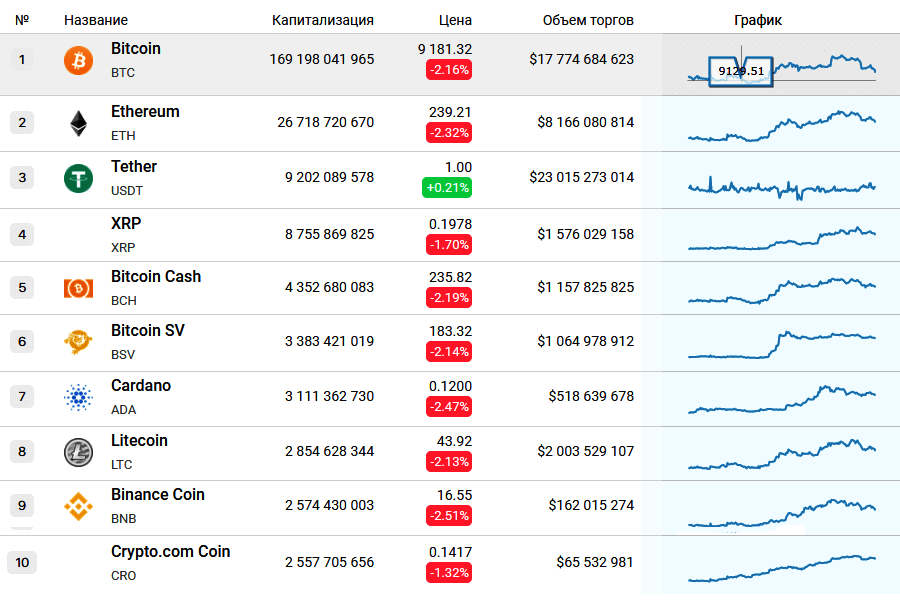
Task: Sort by Цена column header
Action: click(455, 20)
